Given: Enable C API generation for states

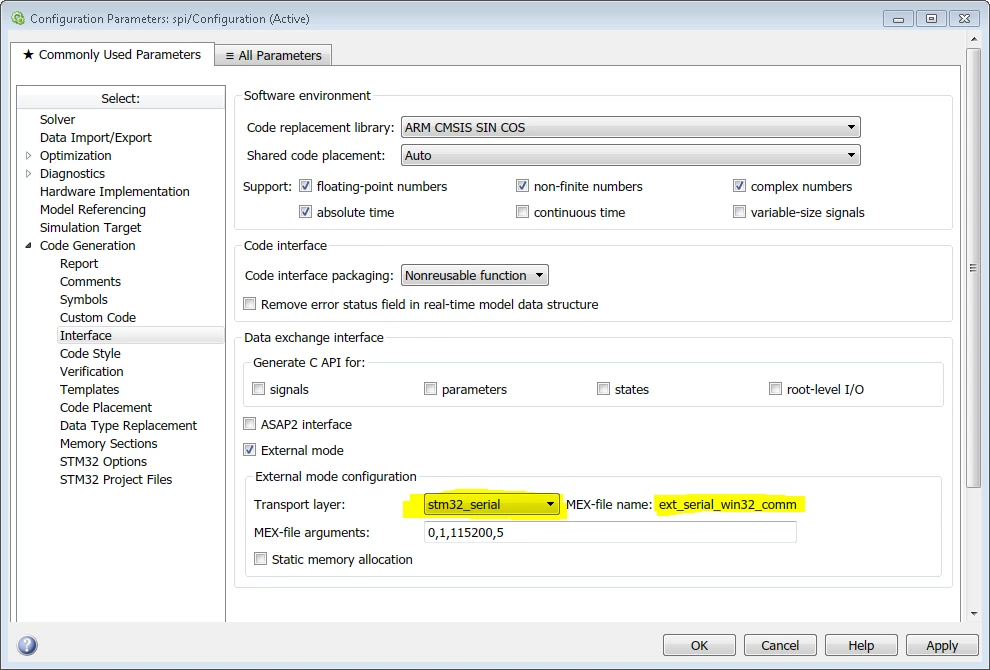Looking at the screenshot, I should pos(604,389).
